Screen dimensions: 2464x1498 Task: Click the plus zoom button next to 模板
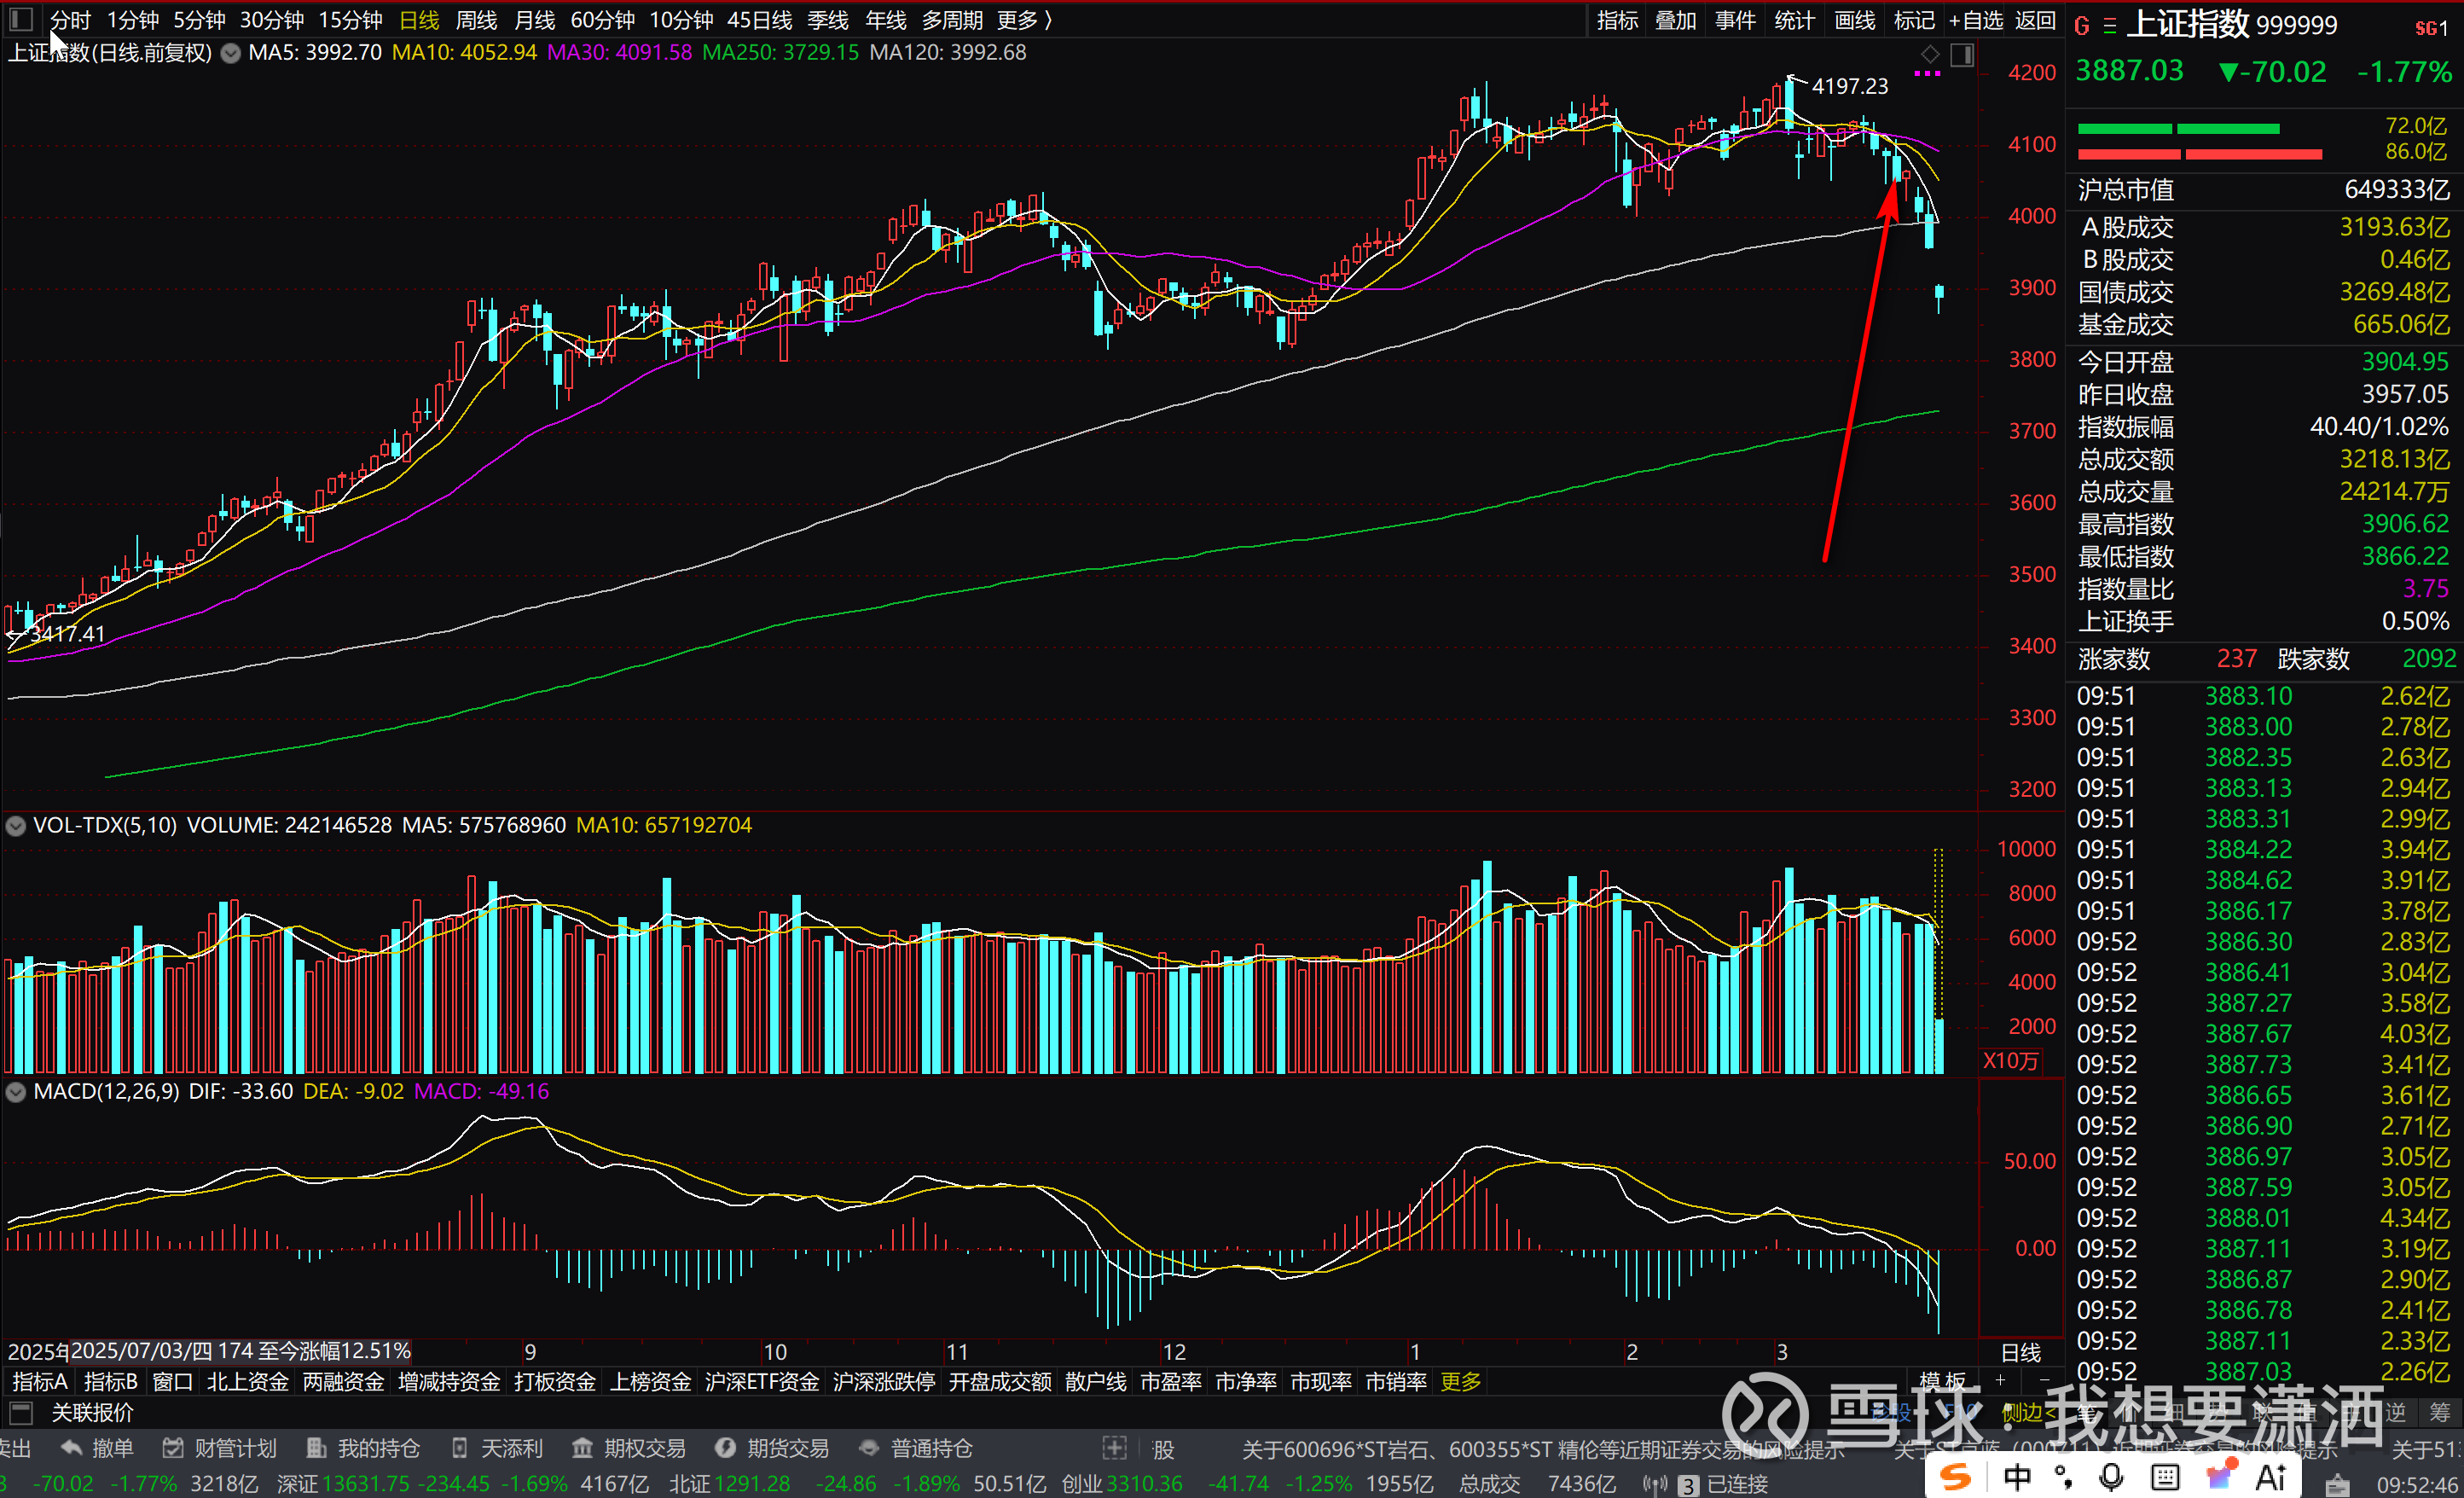[x=2000, y=1381]
